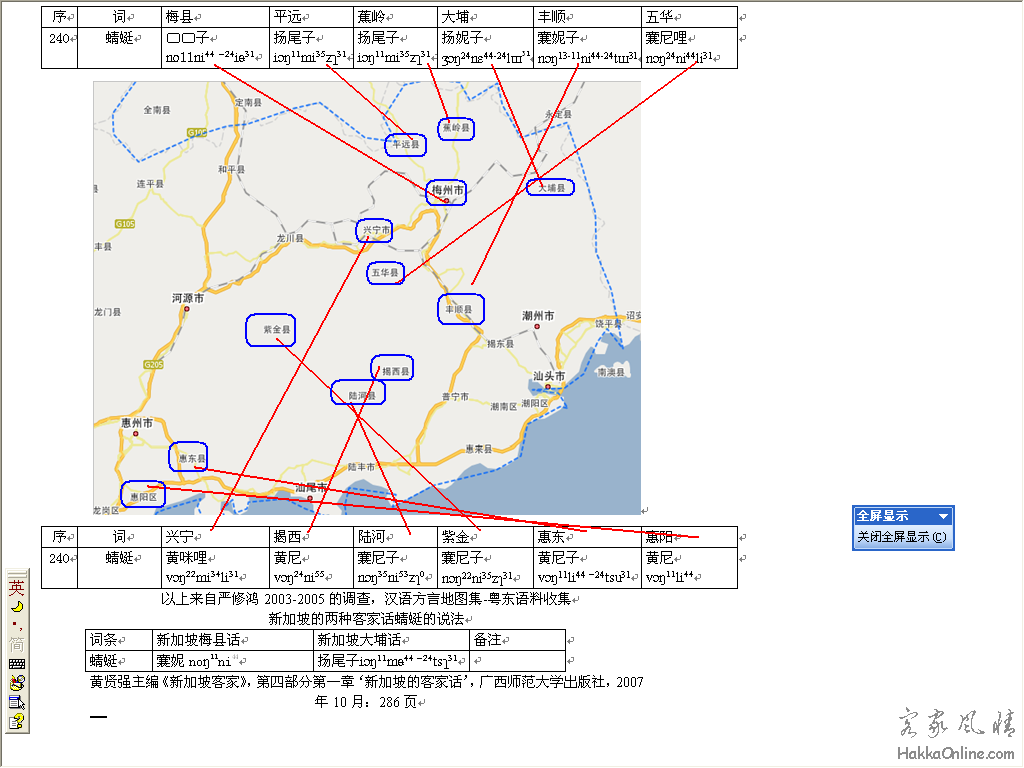1024x768 pixels.
Task: Open the IME input tools icon
Action: click(x=17, y=683)
